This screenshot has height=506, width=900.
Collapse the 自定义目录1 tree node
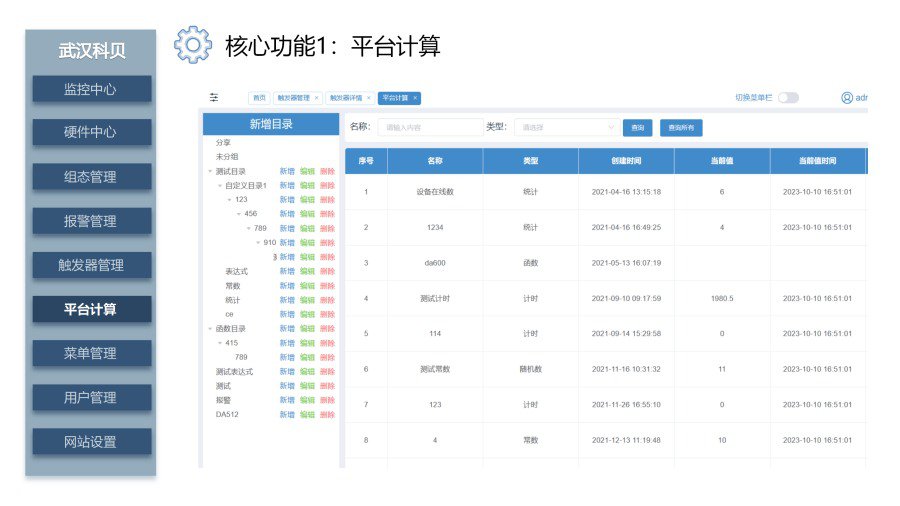click(x=220, y=186)
